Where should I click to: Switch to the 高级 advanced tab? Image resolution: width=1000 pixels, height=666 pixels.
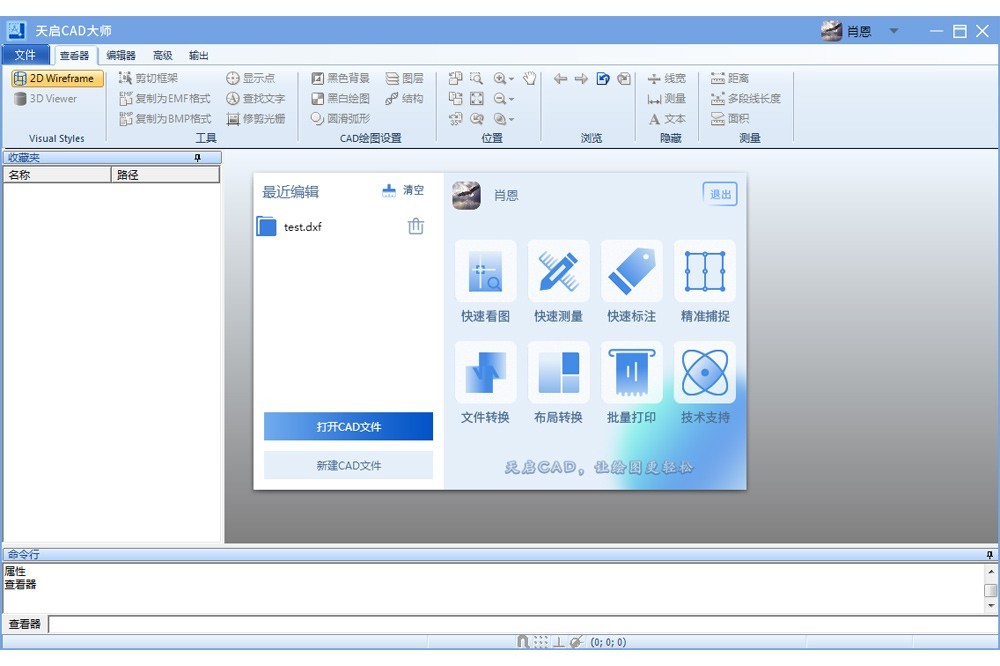(x=163, y=56)
